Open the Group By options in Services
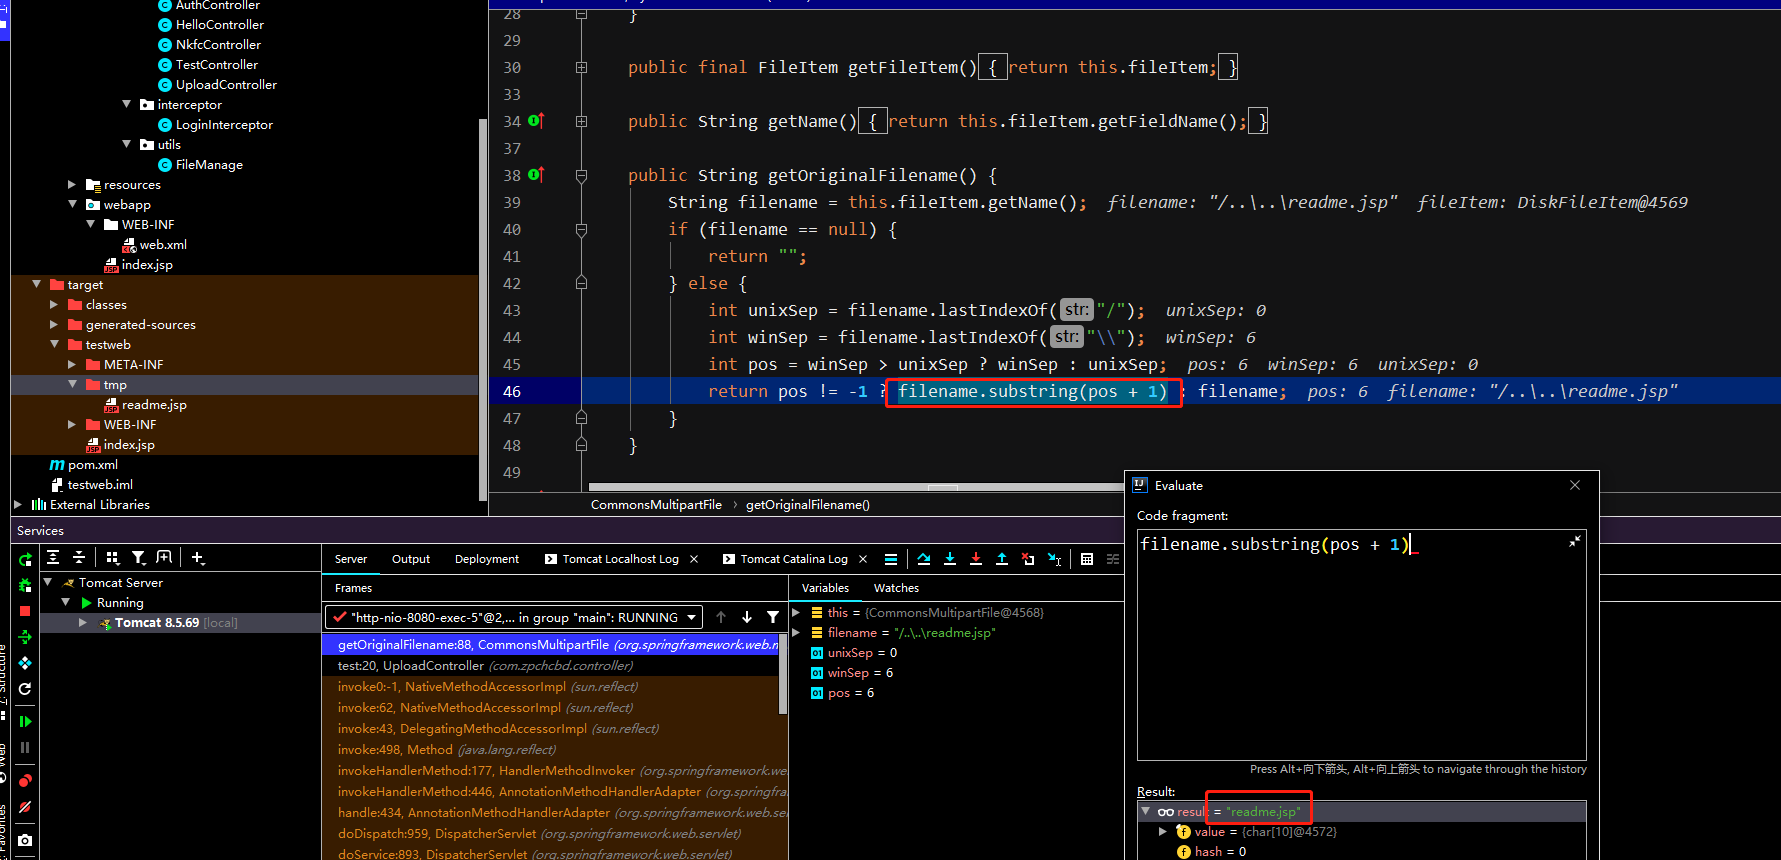The image size is (1781, 860). [112, 558]
